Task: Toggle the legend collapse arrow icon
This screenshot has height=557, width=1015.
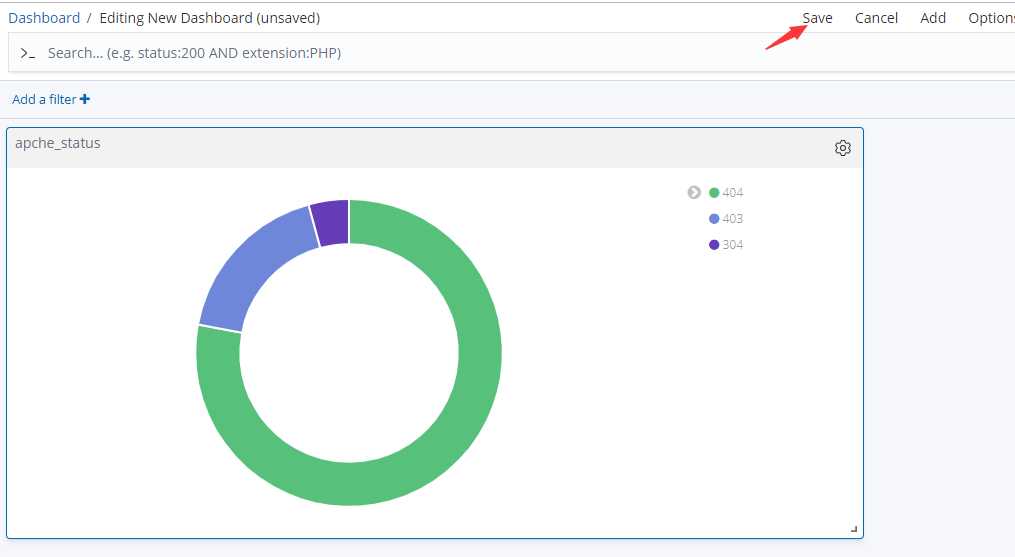Action: click(694, 192)
